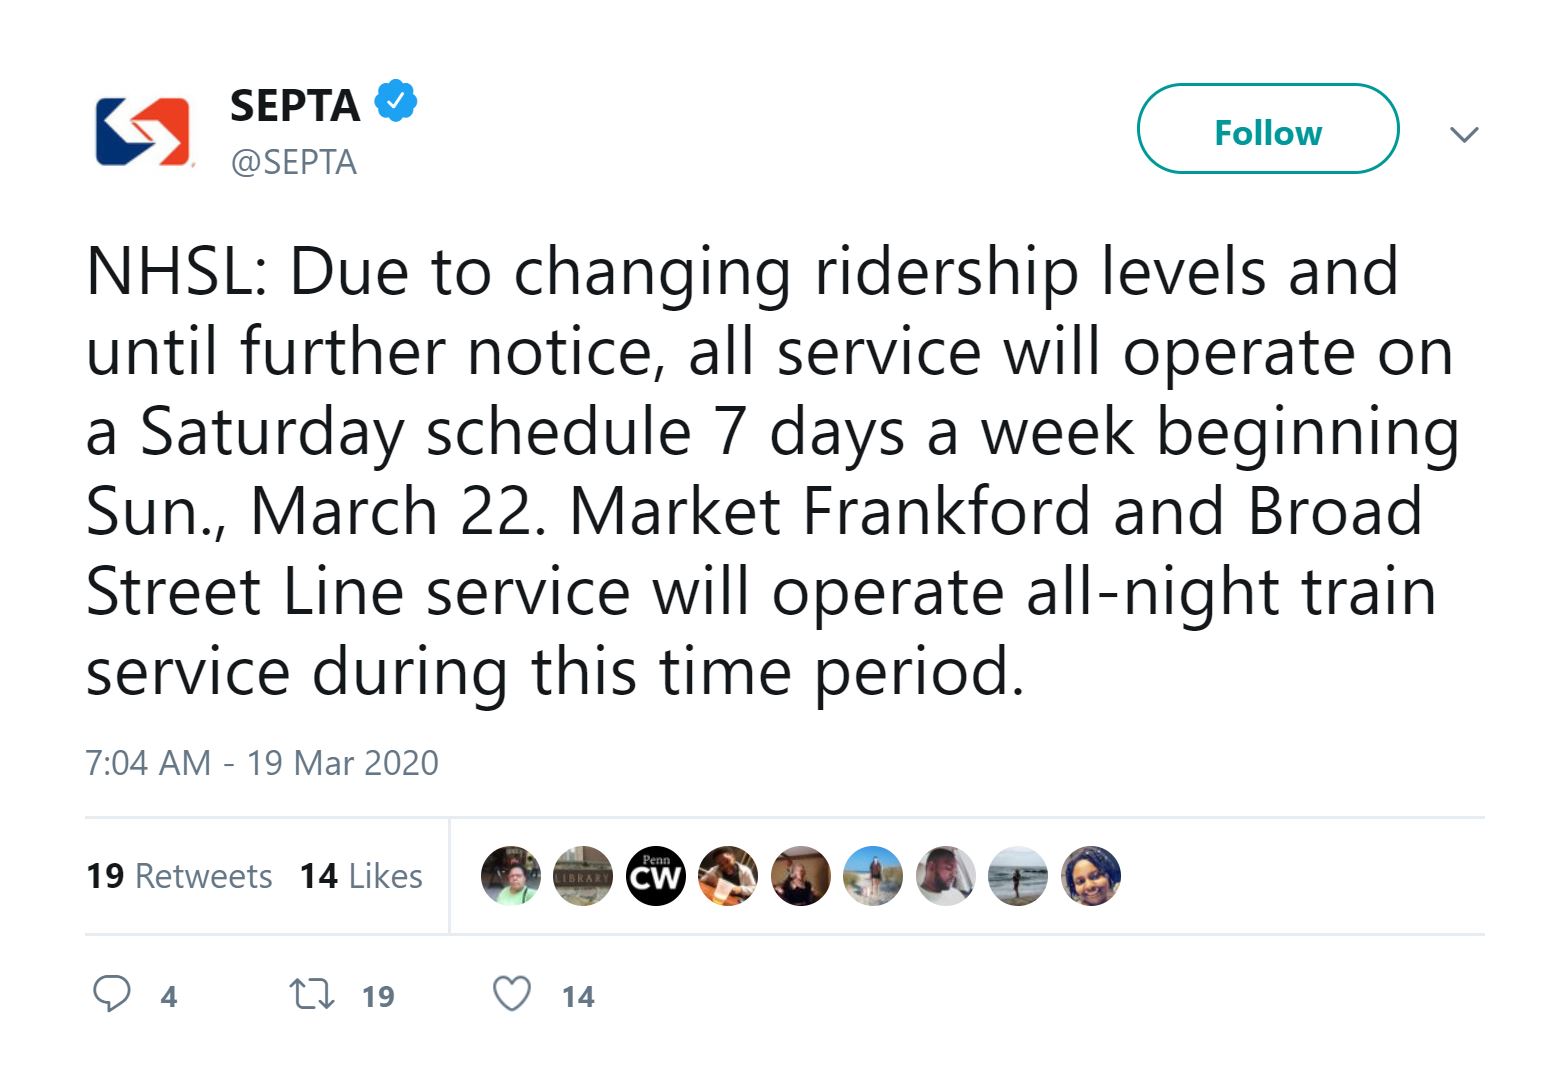This screenshot has width=1565, height=1072.
Task: Click the SEPTA logo avatar
Action: (x=142, y=132)
